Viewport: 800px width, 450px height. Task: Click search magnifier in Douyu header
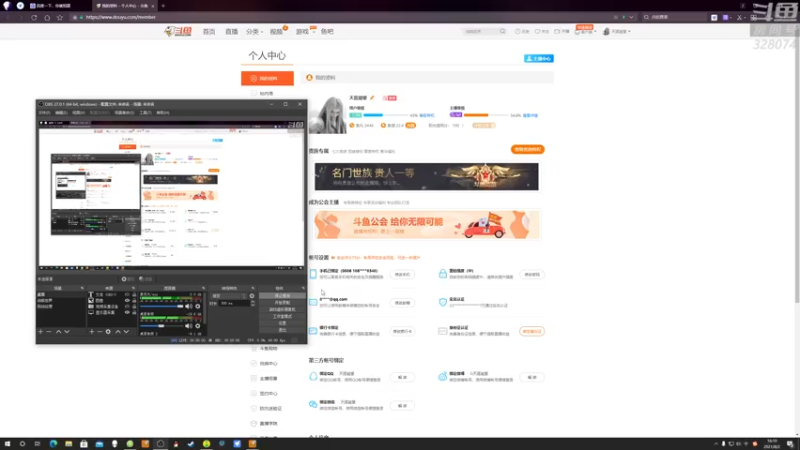(503, 31)
